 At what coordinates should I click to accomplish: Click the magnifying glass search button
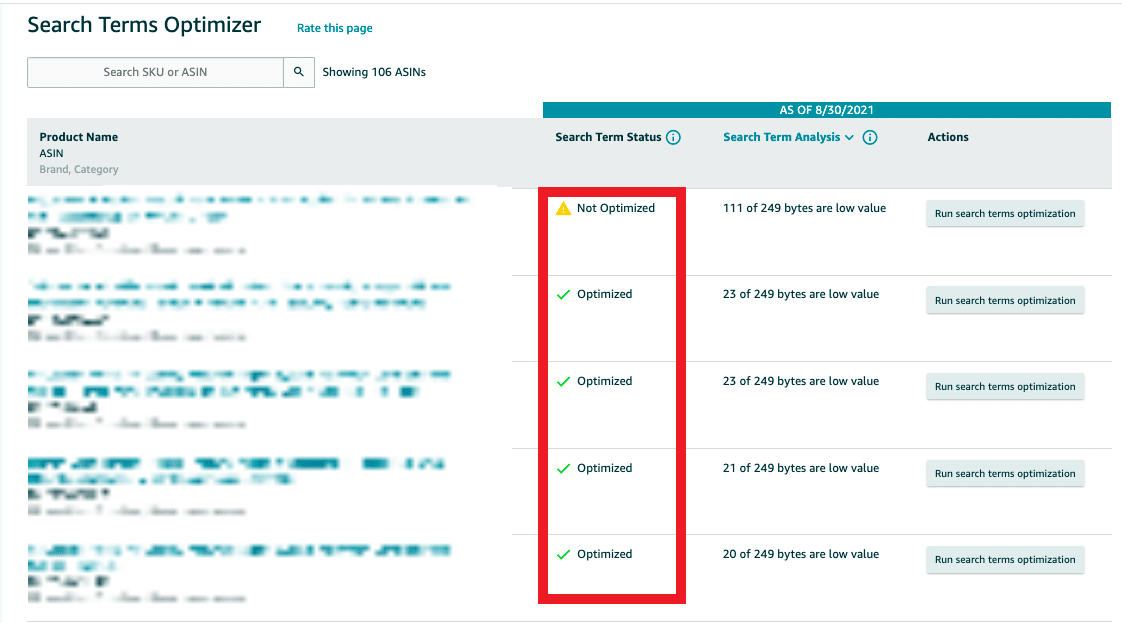tap(299, 72)
